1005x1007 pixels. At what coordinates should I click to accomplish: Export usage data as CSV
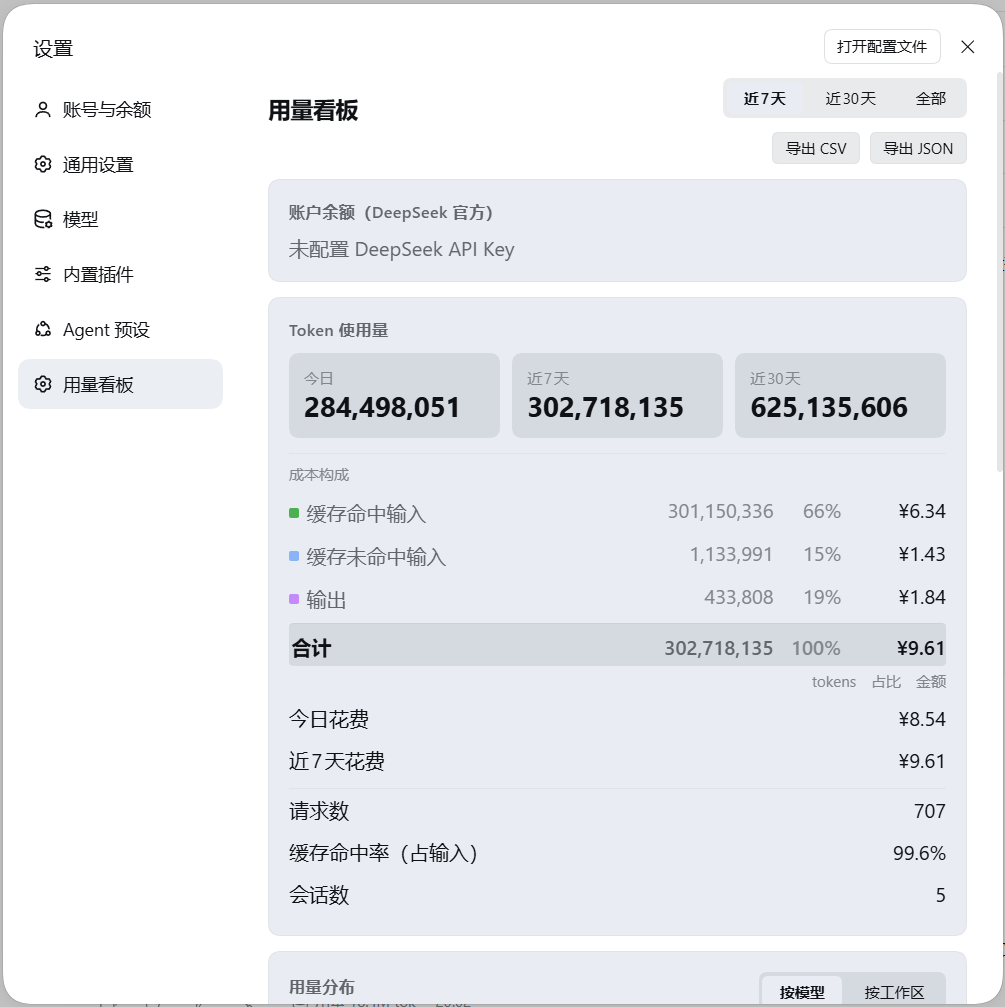click(x=816, y=148)
